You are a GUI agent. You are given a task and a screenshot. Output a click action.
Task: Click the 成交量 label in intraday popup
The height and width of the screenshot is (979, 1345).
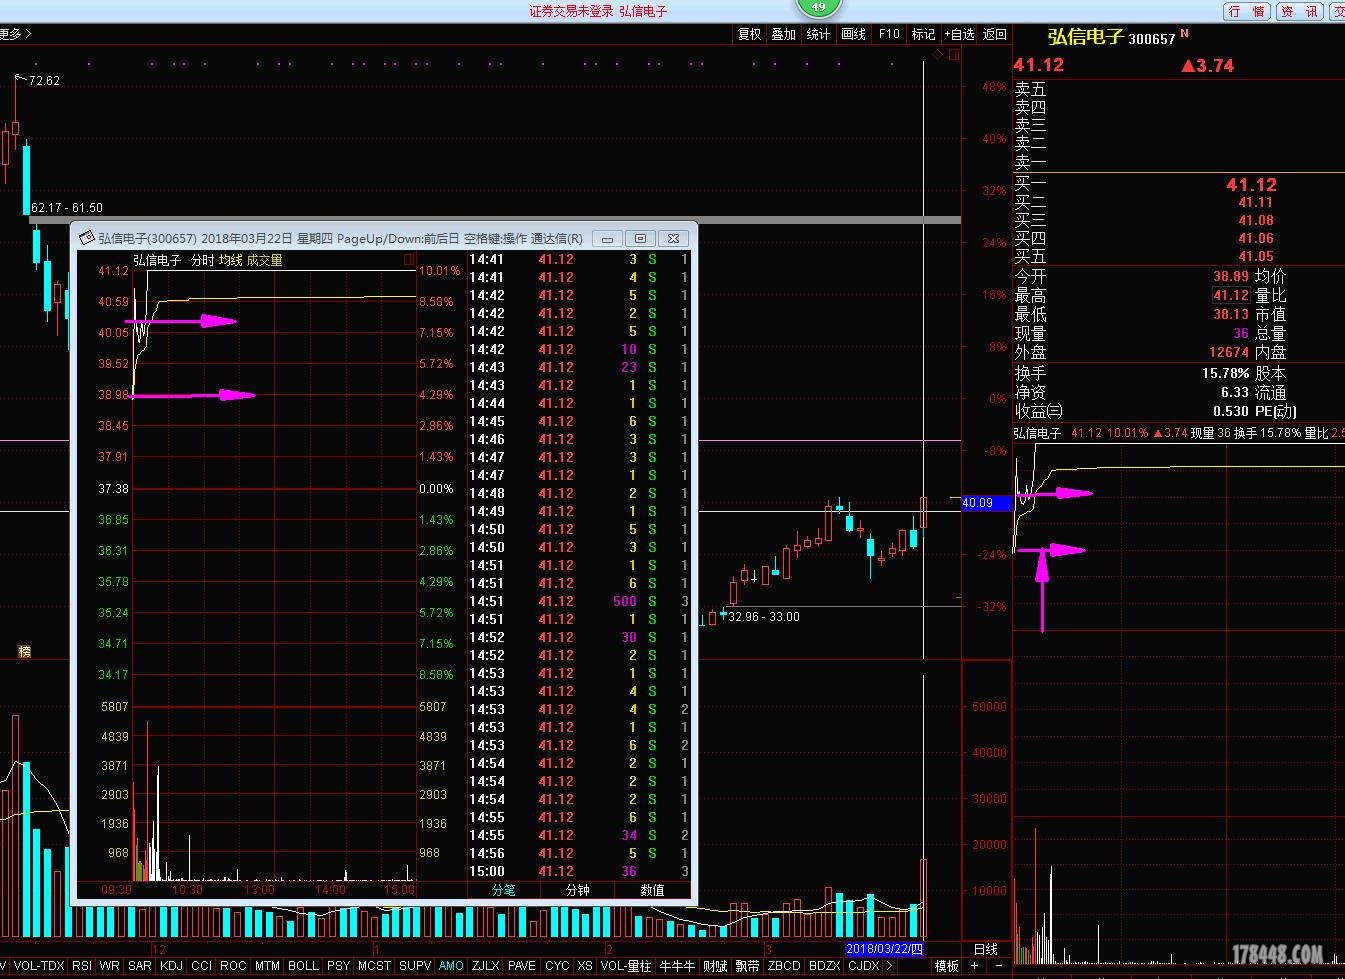point(265,260)
